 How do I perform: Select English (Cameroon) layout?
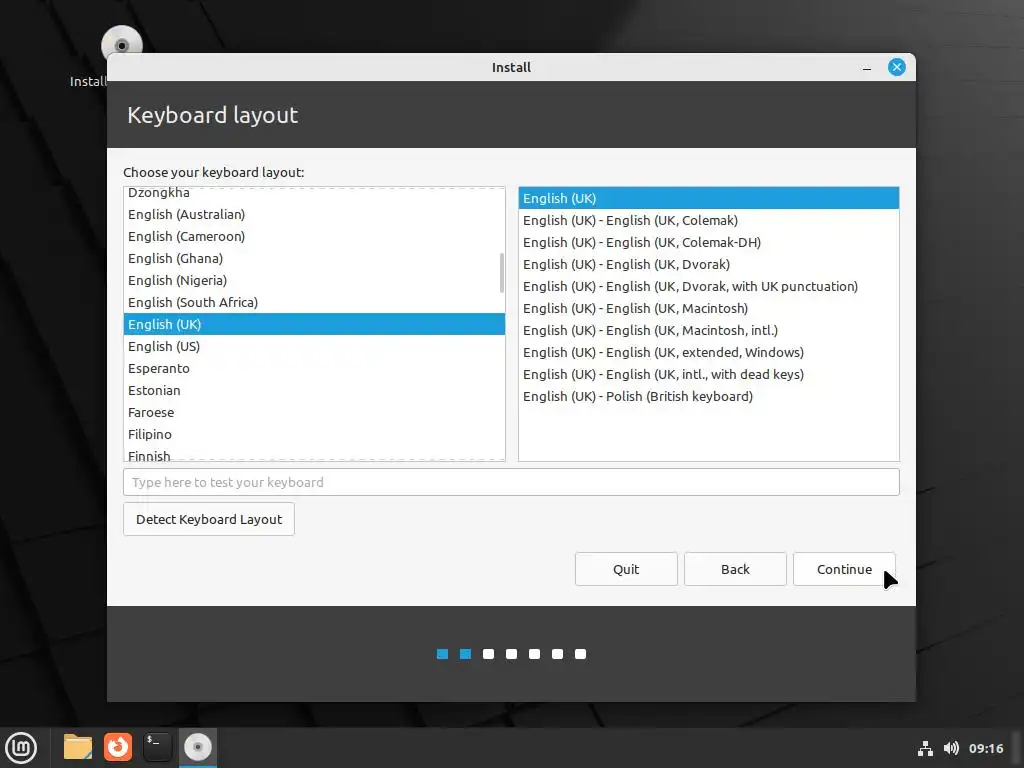coord(314,236)
